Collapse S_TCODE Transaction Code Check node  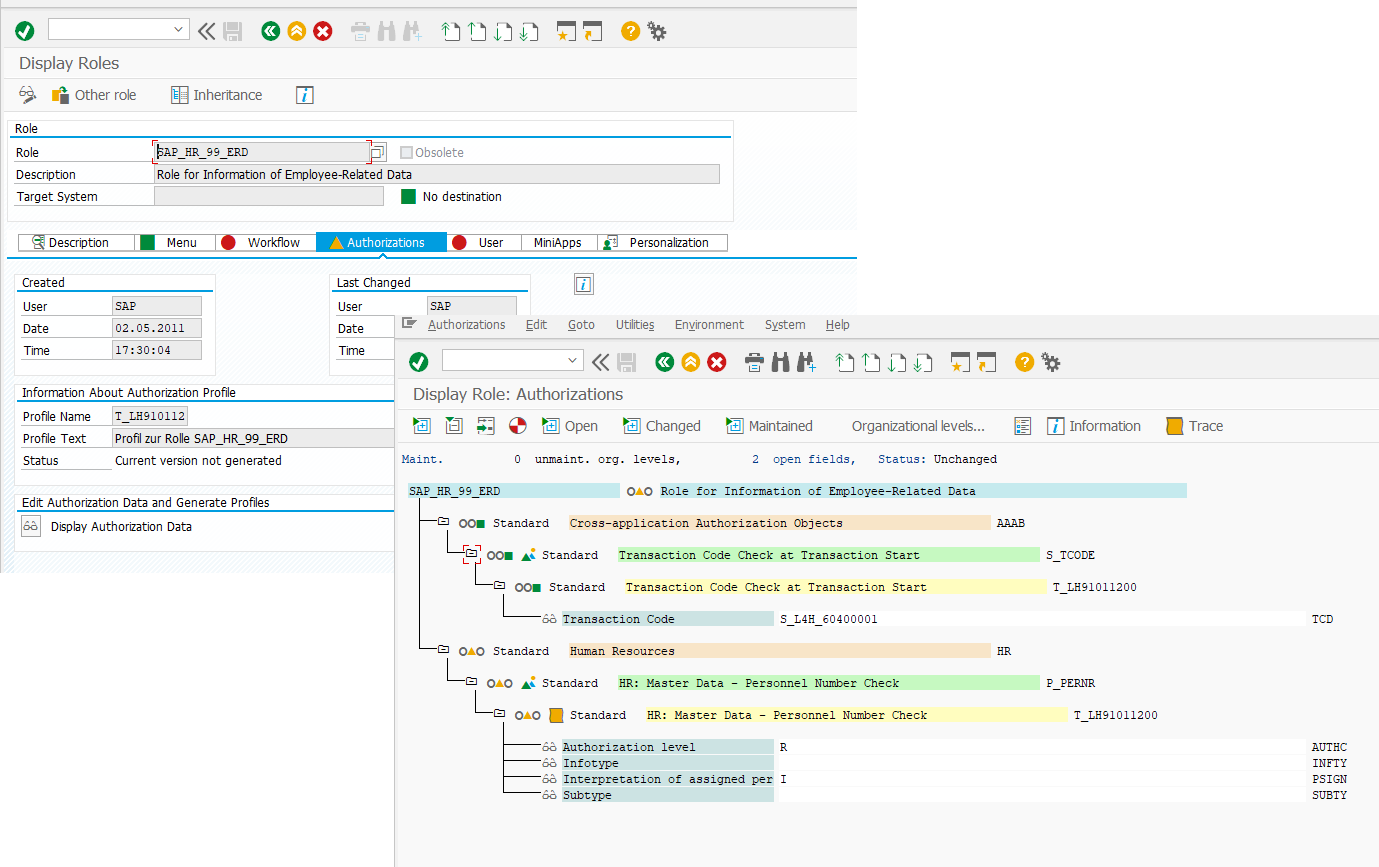click(471, 552)
